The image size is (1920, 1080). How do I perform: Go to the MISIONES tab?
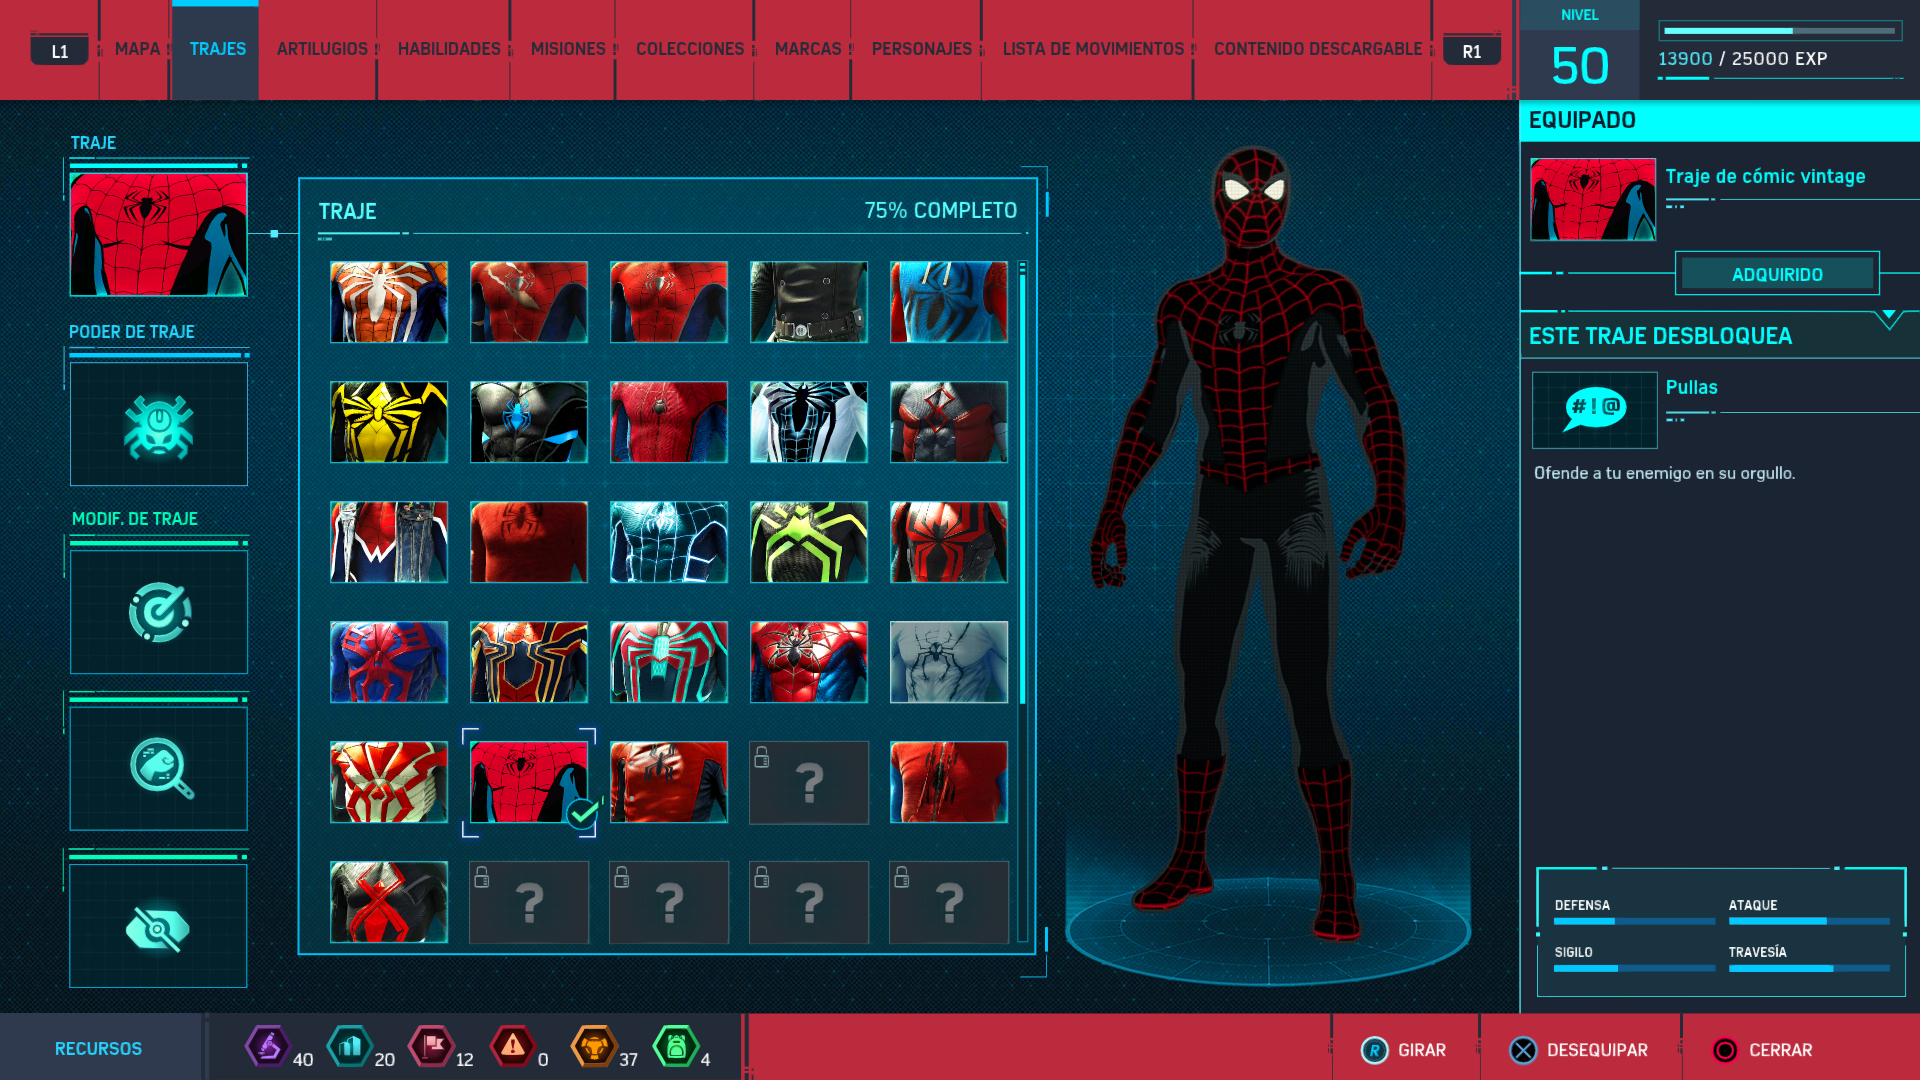click(568, 49)
